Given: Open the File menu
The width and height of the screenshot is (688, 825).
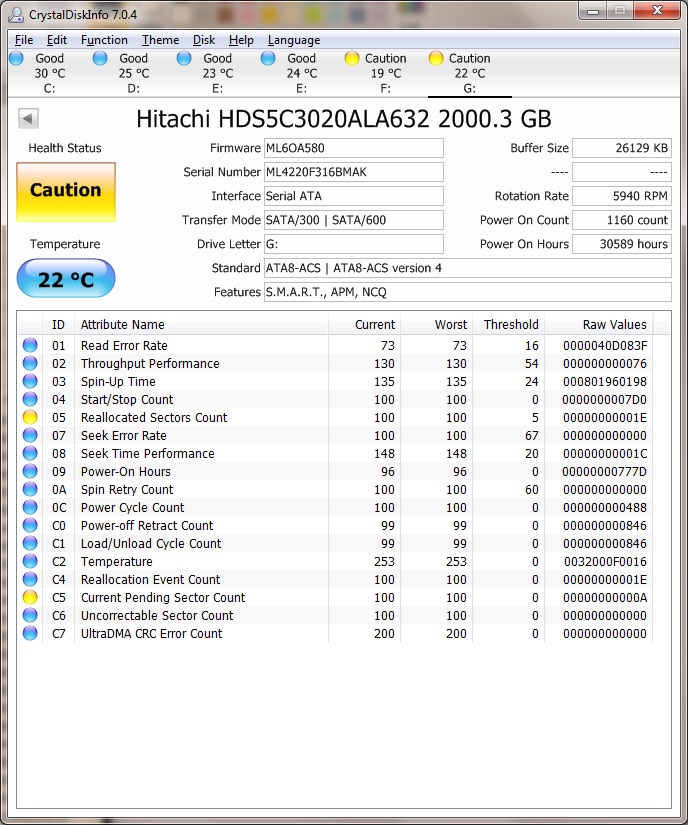Looking at the screenshot, I should click(x=24, y=40).
